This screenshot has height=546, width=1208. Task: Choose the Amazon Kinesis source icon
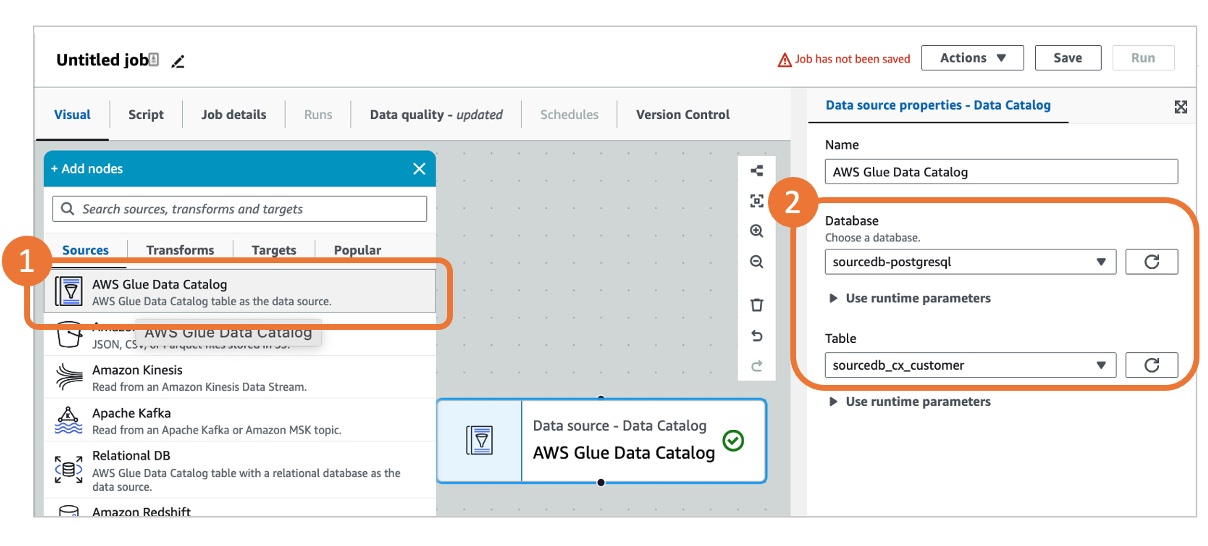click(68, 377)
